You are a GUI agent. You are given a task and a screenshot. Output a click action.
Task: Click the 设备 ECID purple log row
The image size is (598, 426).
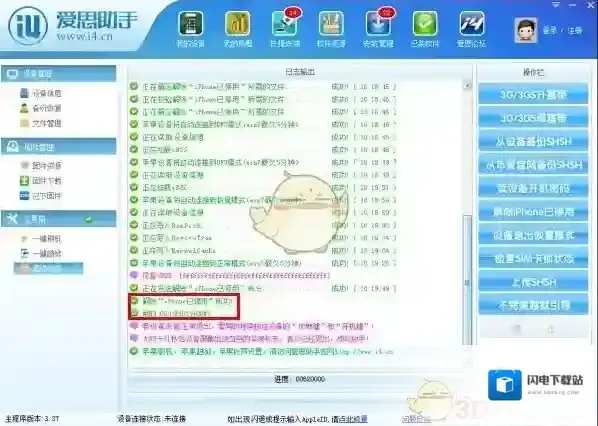(x=230, y=275)
